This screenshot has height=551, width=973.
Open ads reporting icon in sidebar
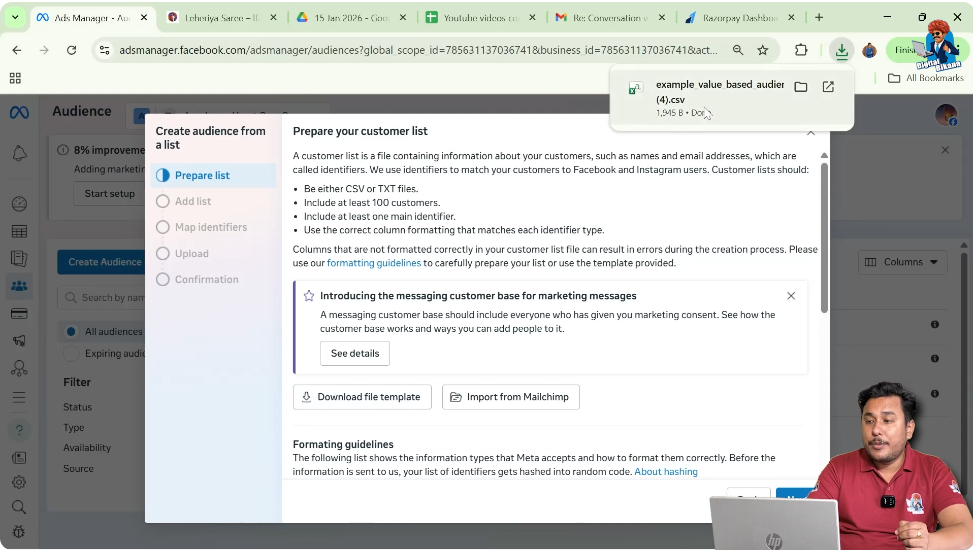click(19, 259)
